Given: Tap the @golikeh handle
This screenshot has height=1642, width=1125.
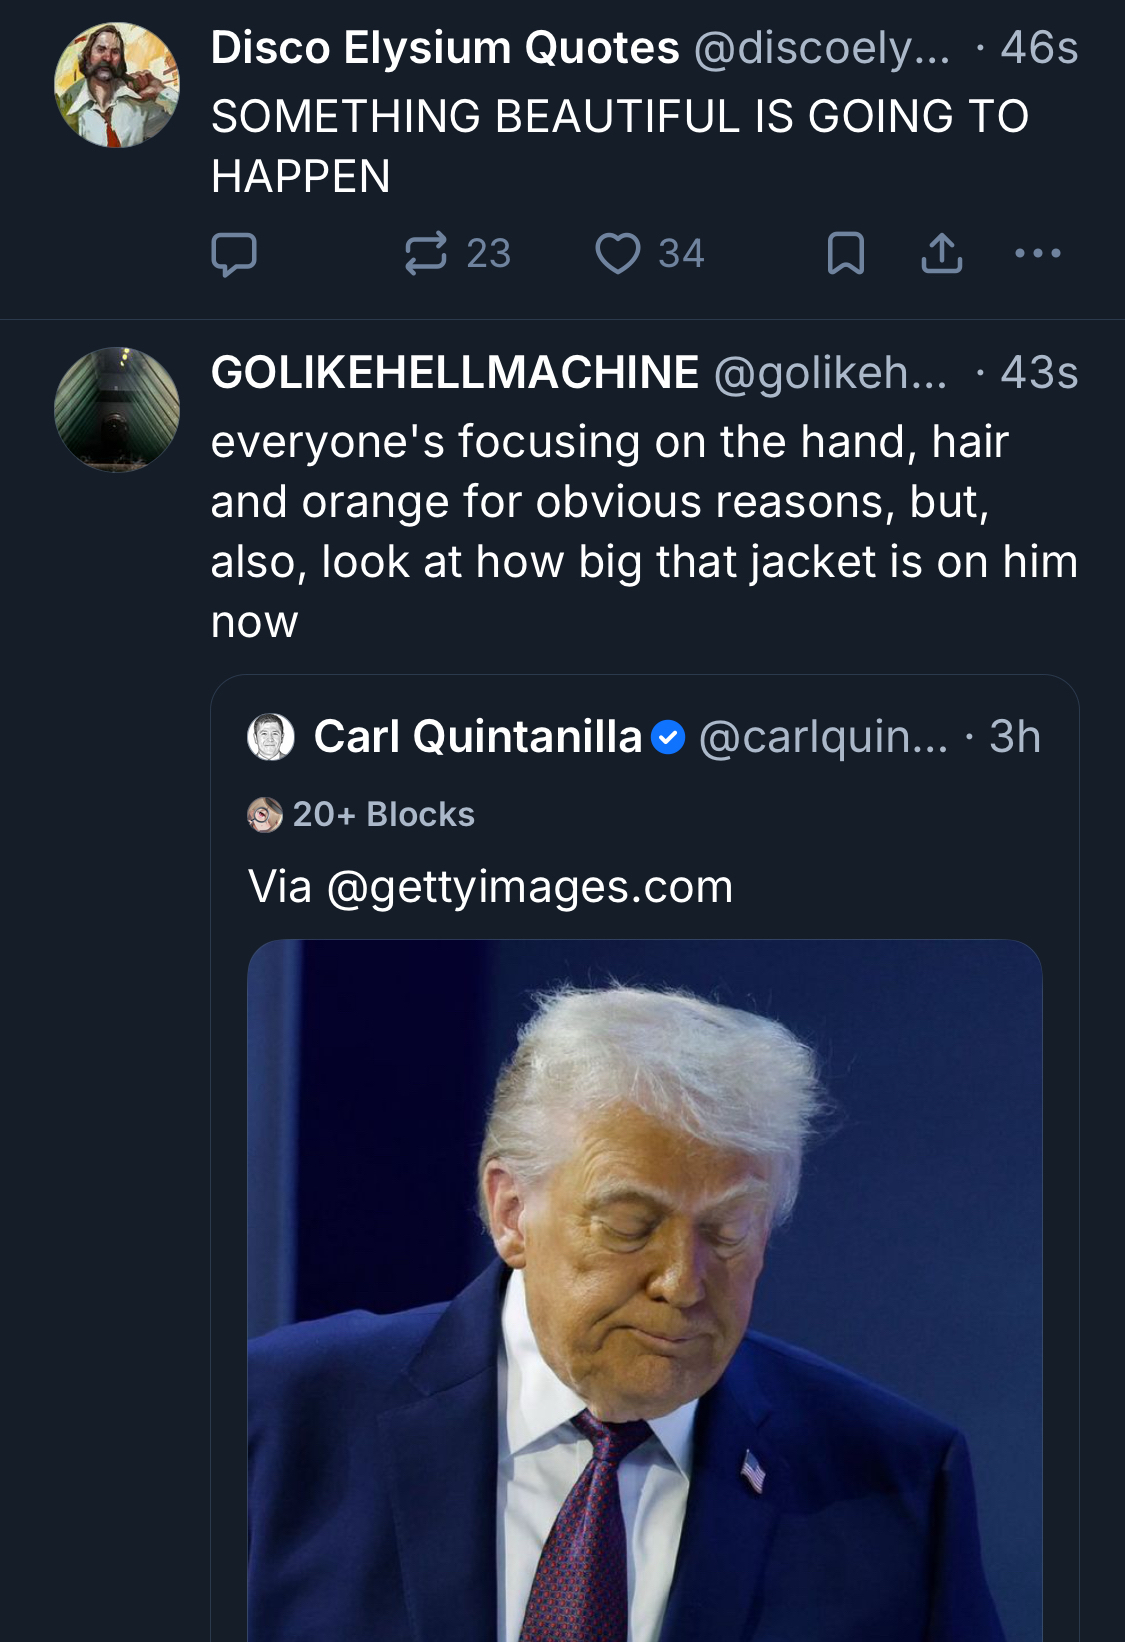Looking at the screenshot, I should coord(830,373).
